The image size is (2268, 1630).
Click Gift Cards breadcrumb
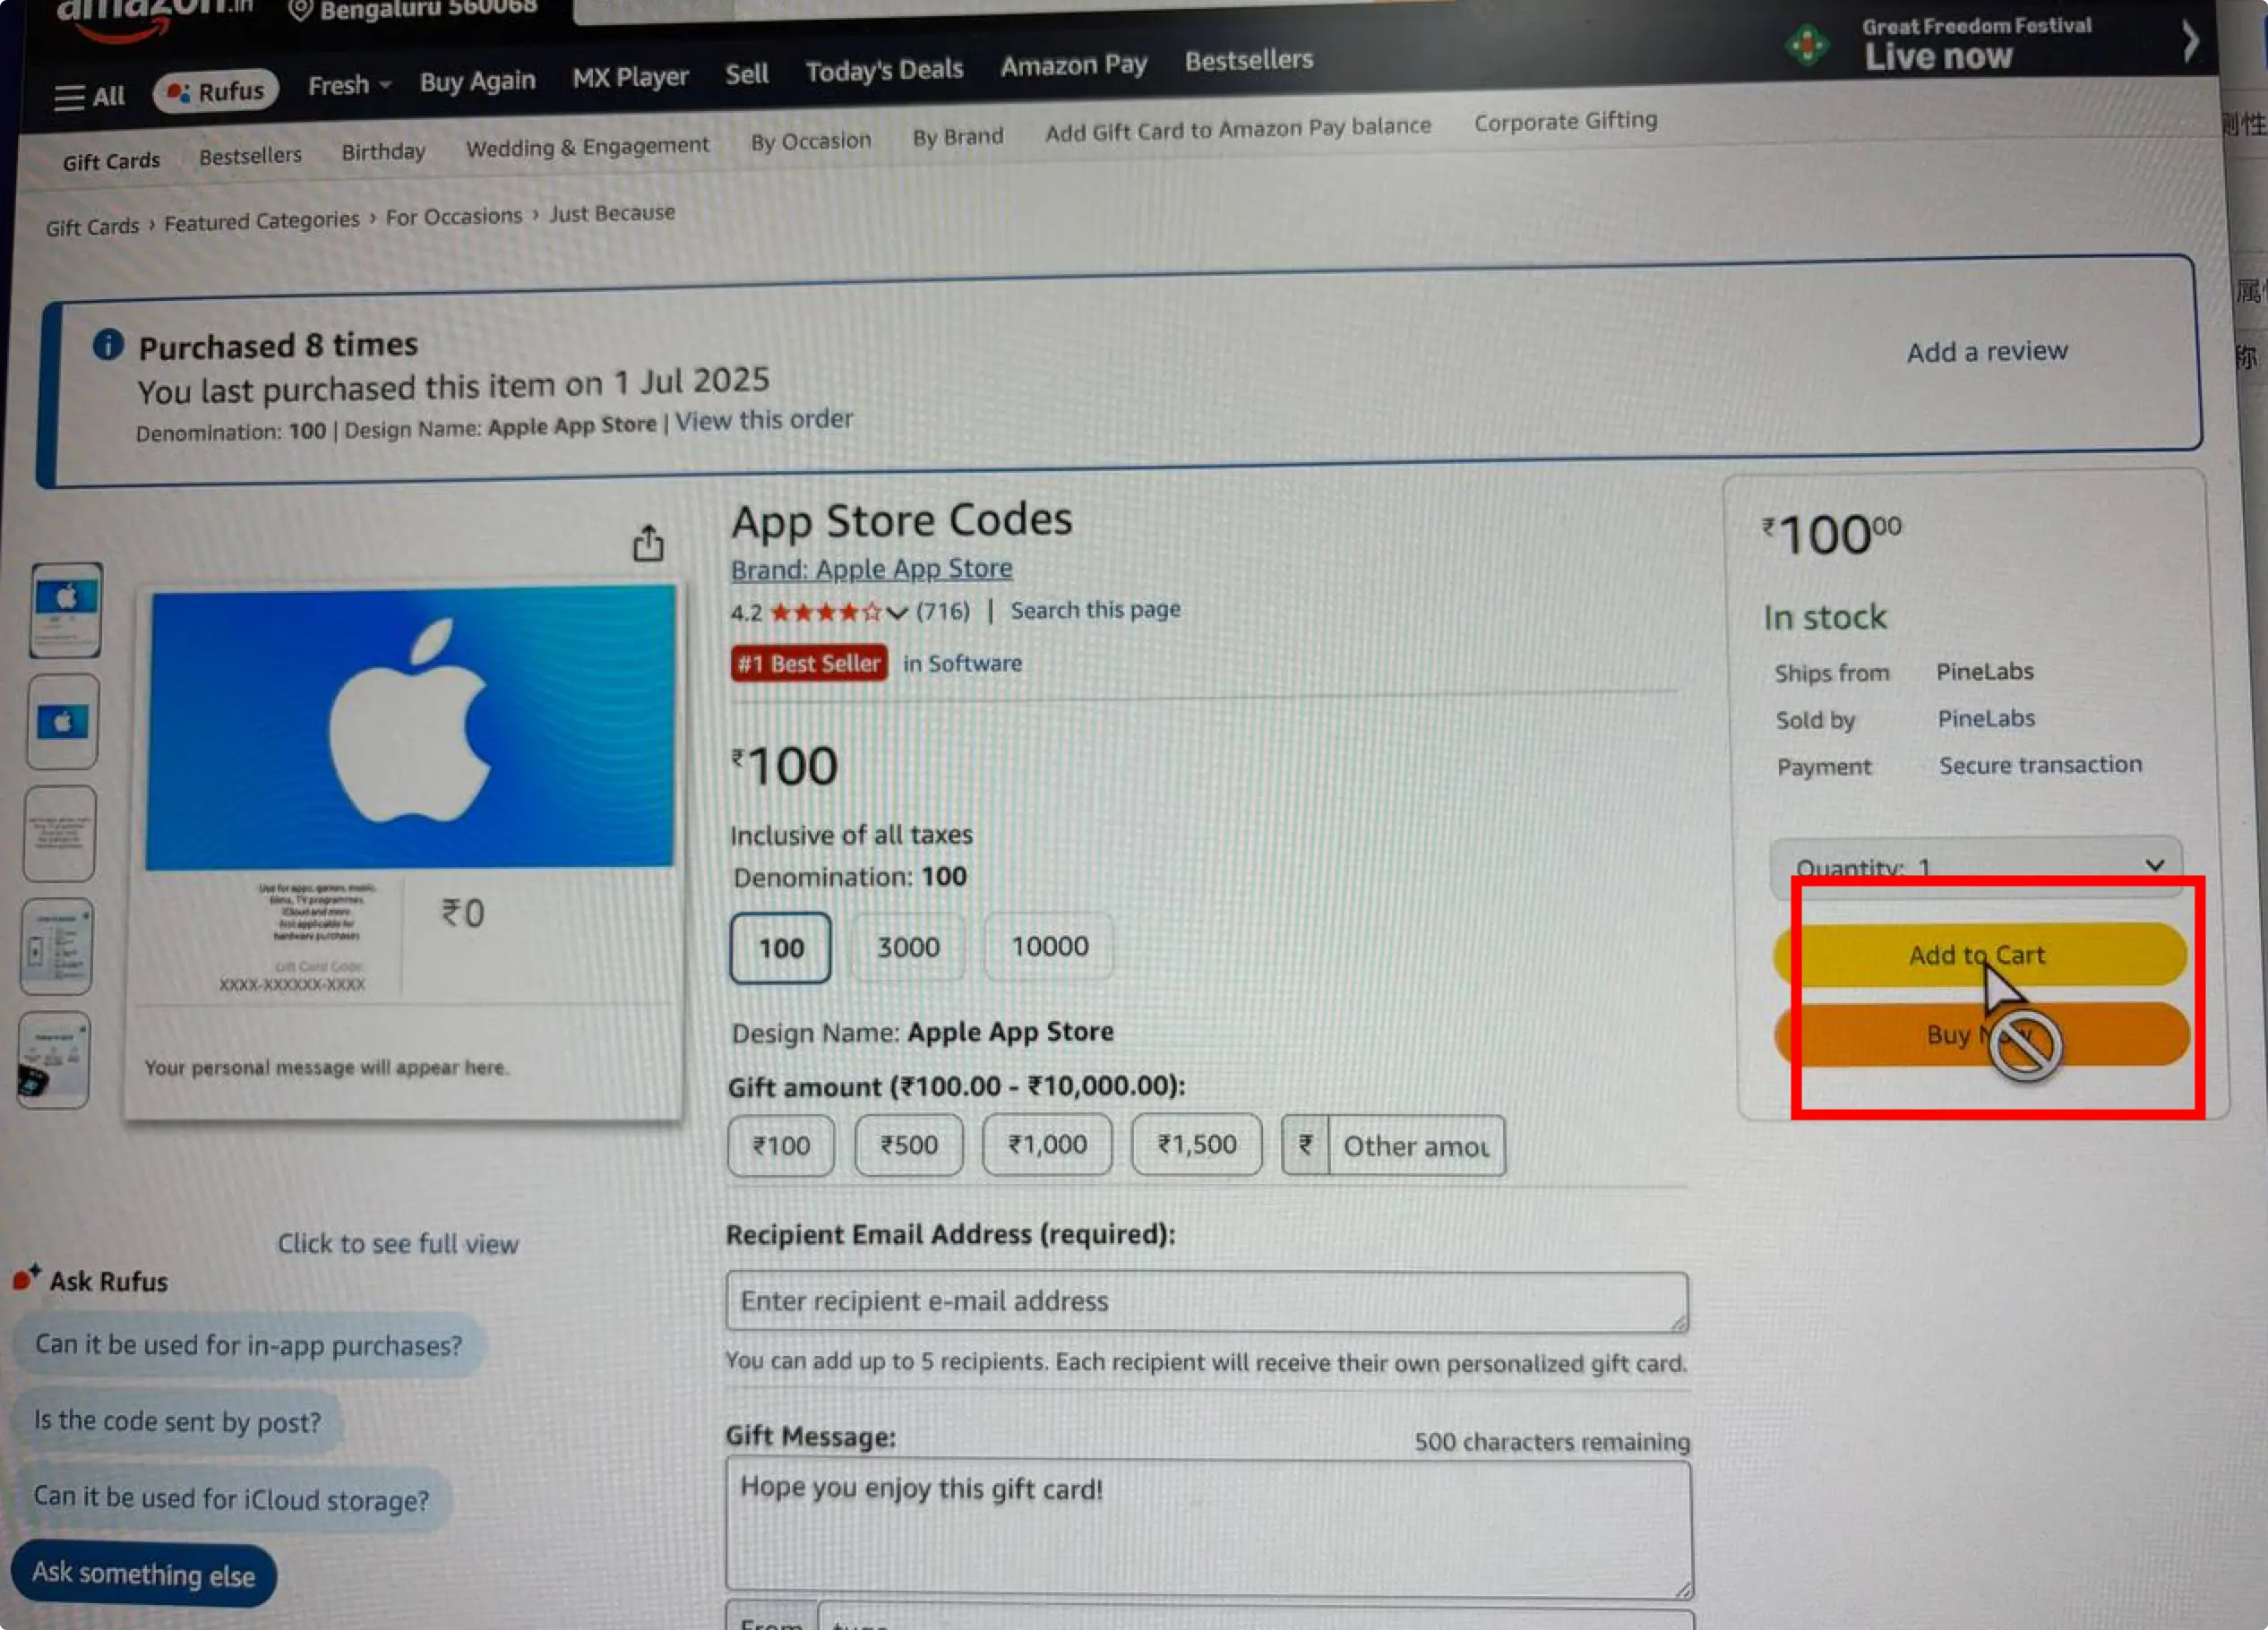[x=92, y=227]
